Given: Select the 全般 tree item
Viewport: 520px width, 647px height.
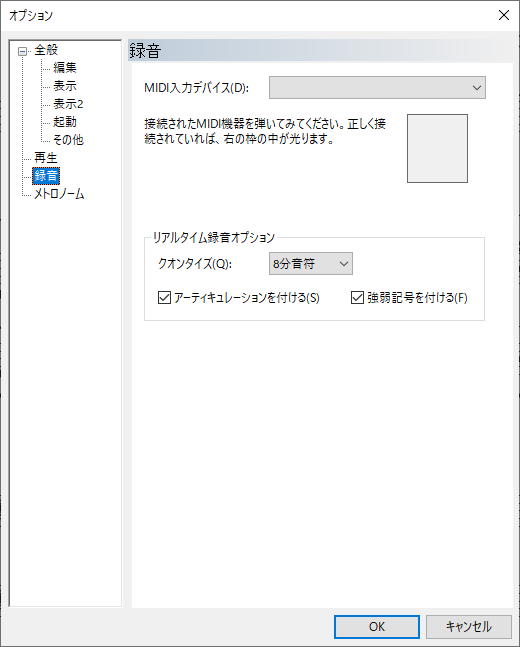Looking at the screenshot, I should tap(46, 50).
